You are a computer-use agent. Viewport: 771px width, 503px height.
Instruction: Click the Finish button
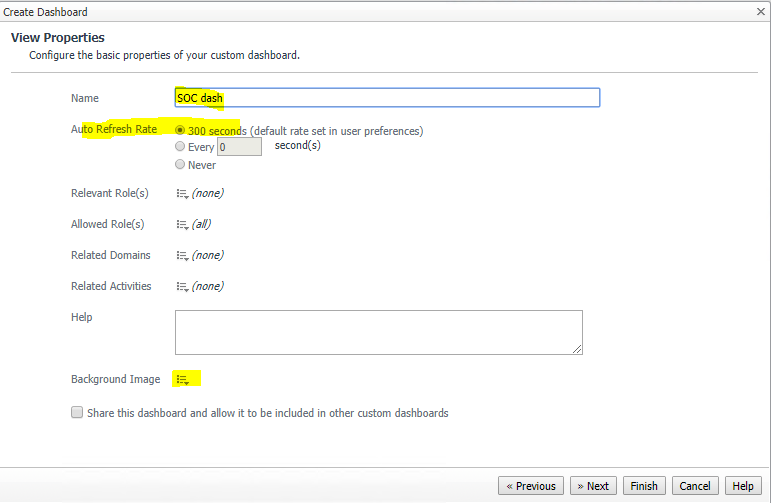coord(644,486)
